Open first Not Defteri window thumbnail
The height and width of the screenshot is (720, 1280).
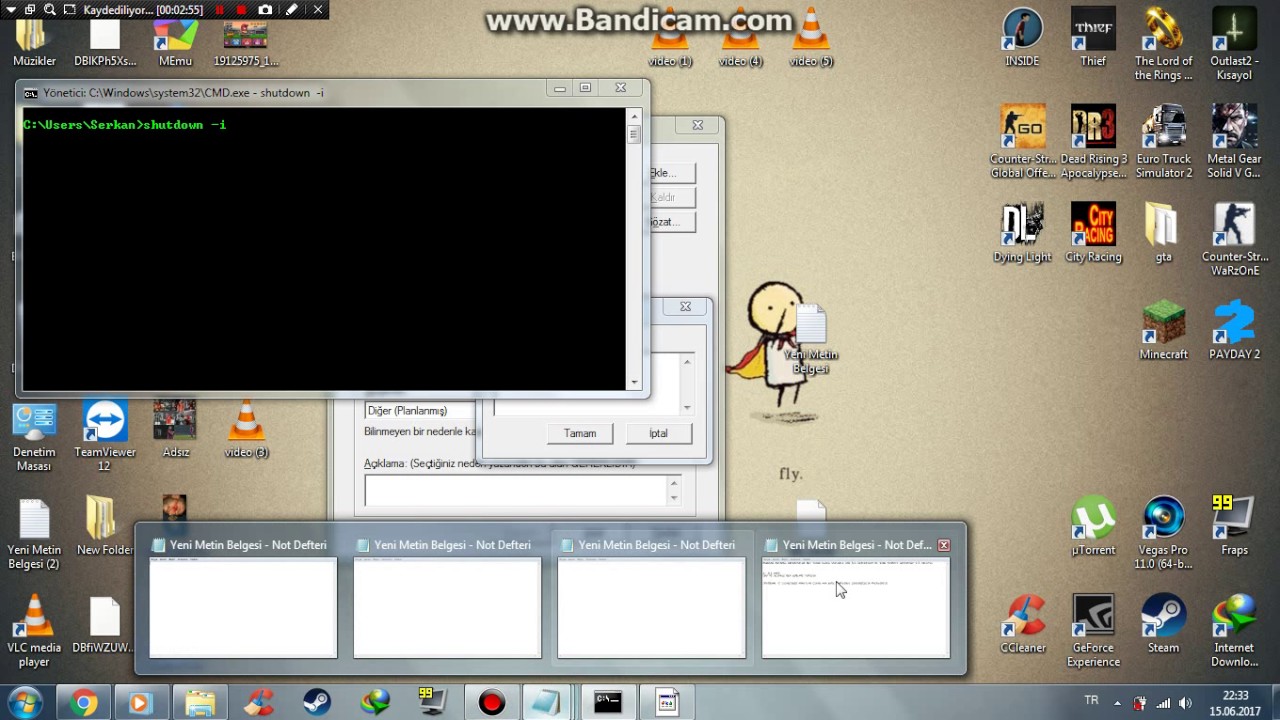[243, 598]
